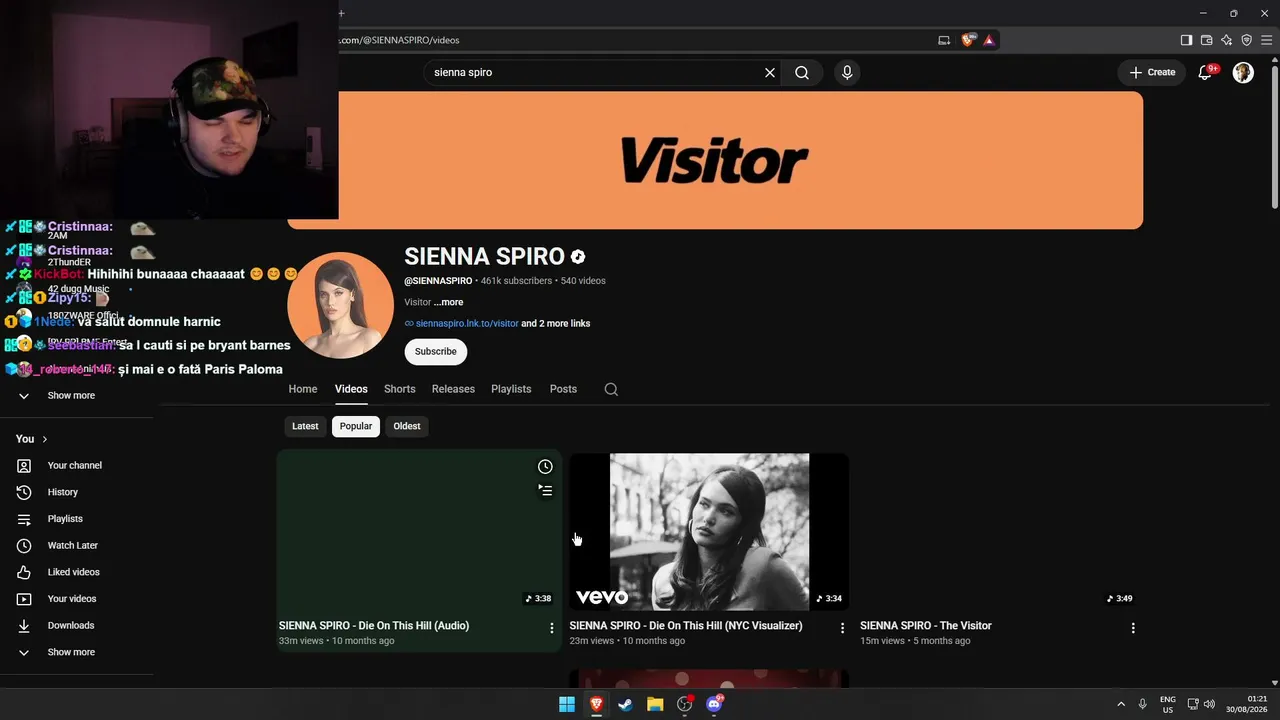Open the YouTube account avatar menu
Viewport: 1280px width, 720px height.
1243,72
